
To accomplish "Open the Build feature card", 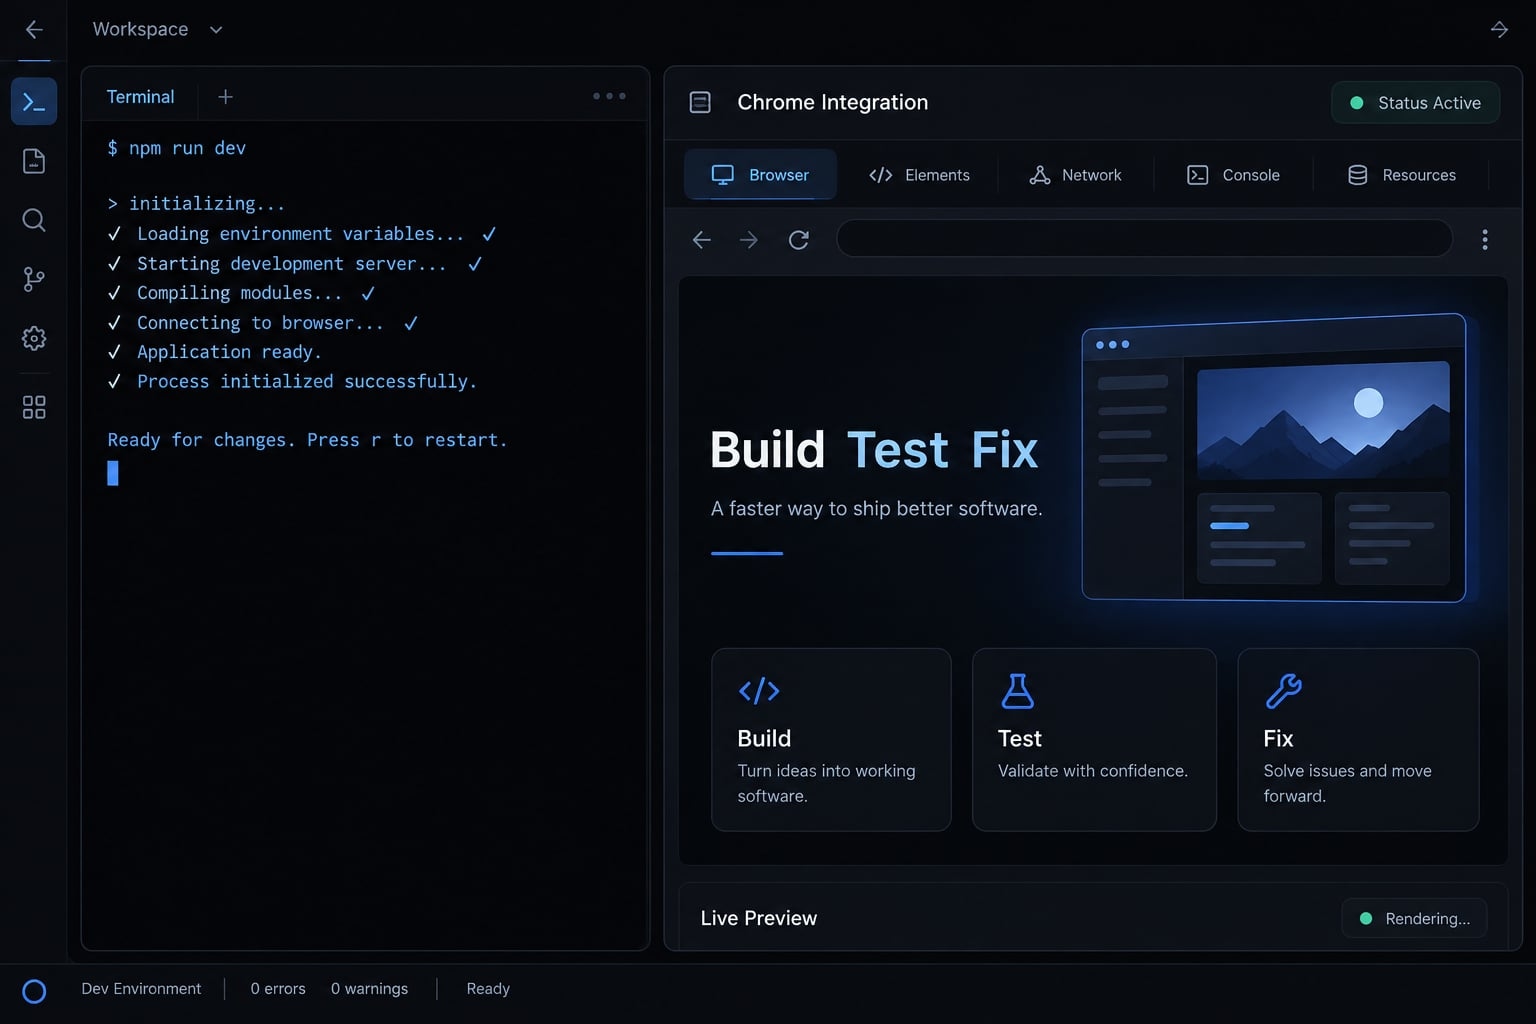I will [831, 740].
